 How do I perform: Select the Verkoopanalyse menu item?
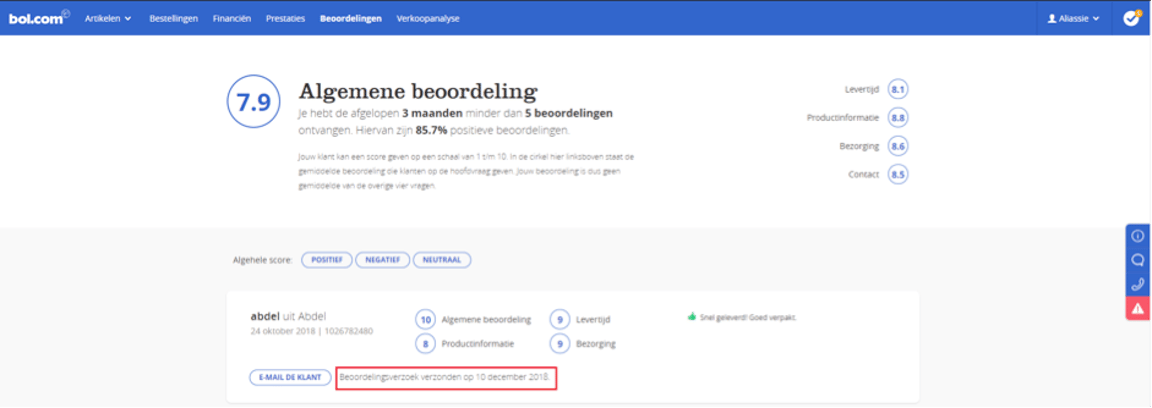pos(428,18)
